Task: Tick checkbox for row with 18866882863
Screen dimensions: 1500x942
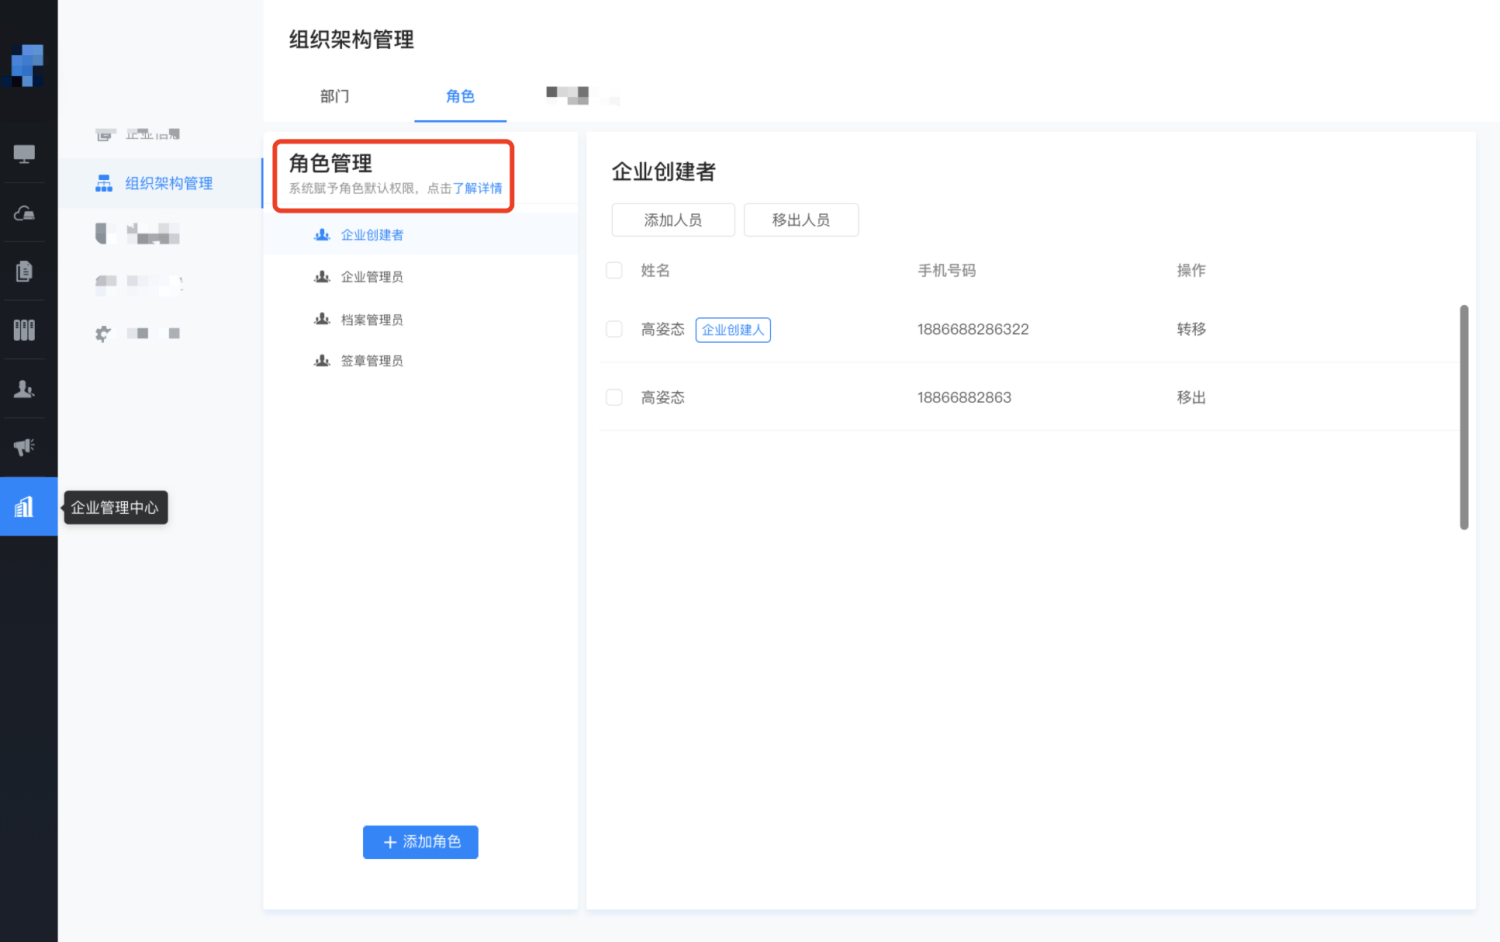Action: coord(614,397)
